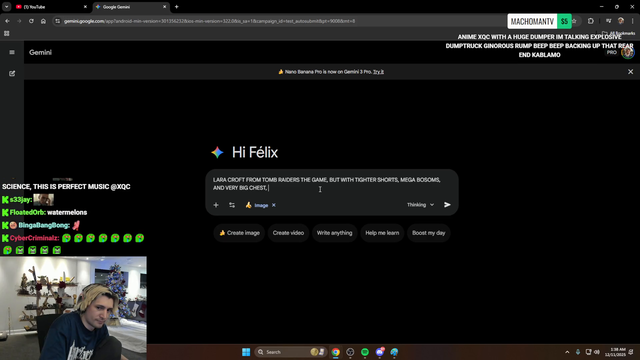Screen dimensions: 640x360
Task: Open the tab search dropdown arrow
Action: [x=7, y=7]
